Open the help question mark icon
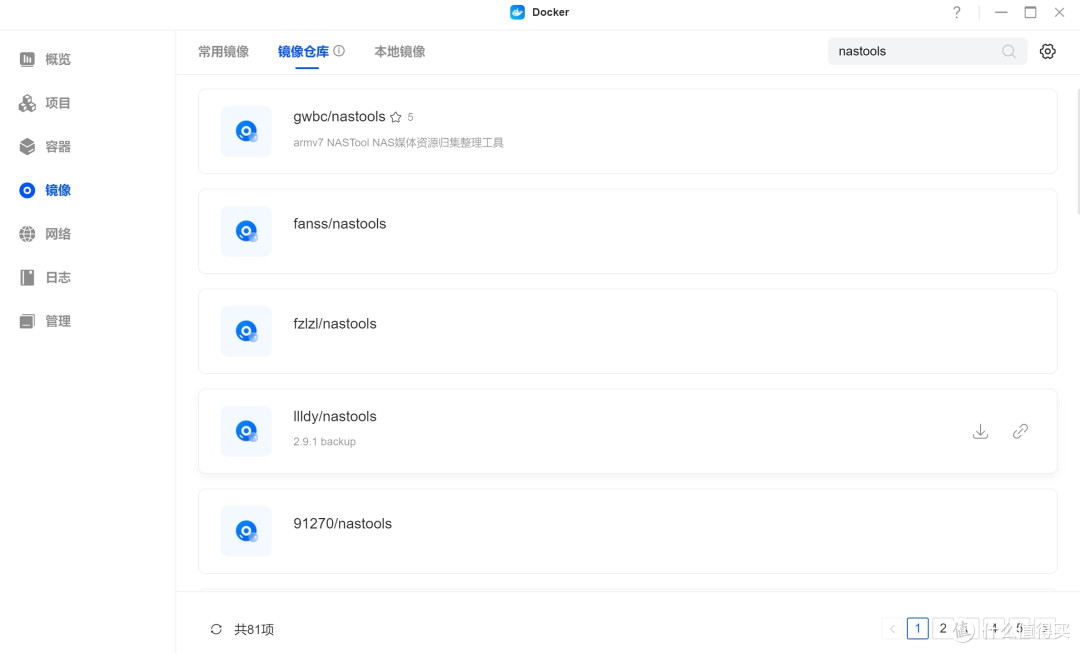Image resolution: width=1080 pixels, height=653 pixels. (957, 12)
